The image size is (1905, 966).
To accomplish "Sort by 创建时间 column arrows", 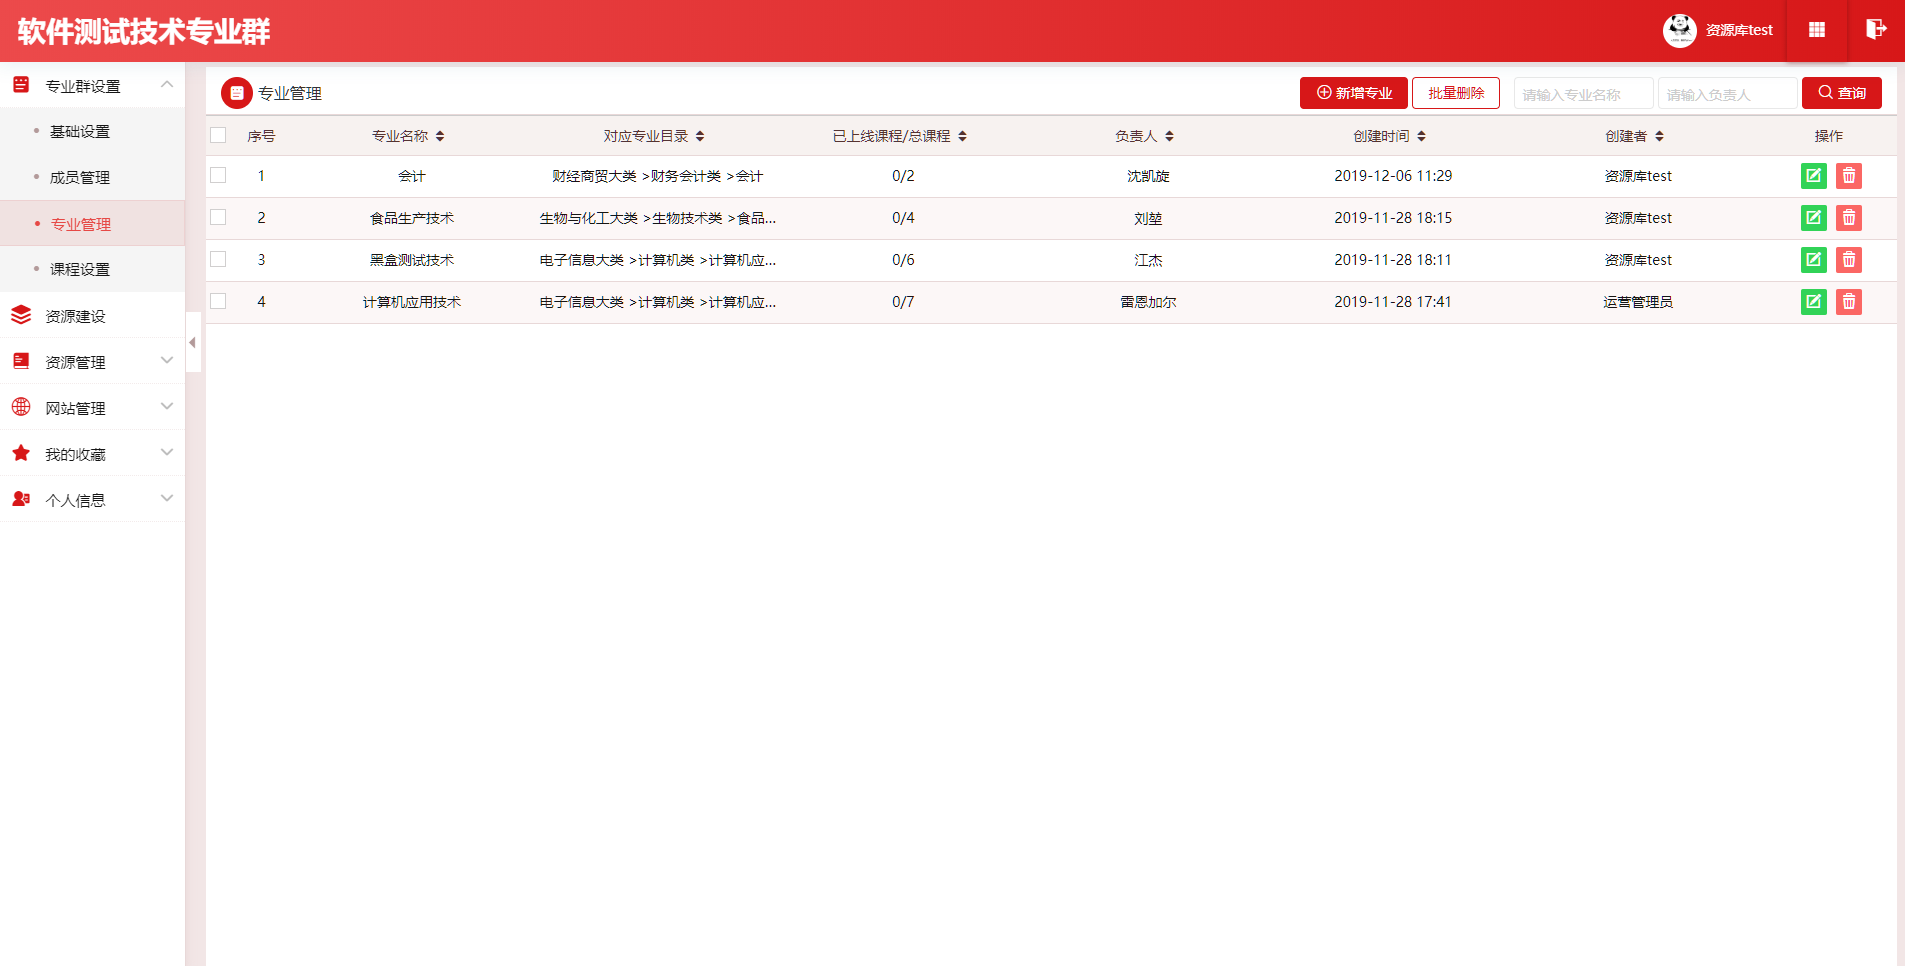I will click(x=1421, y=136).
